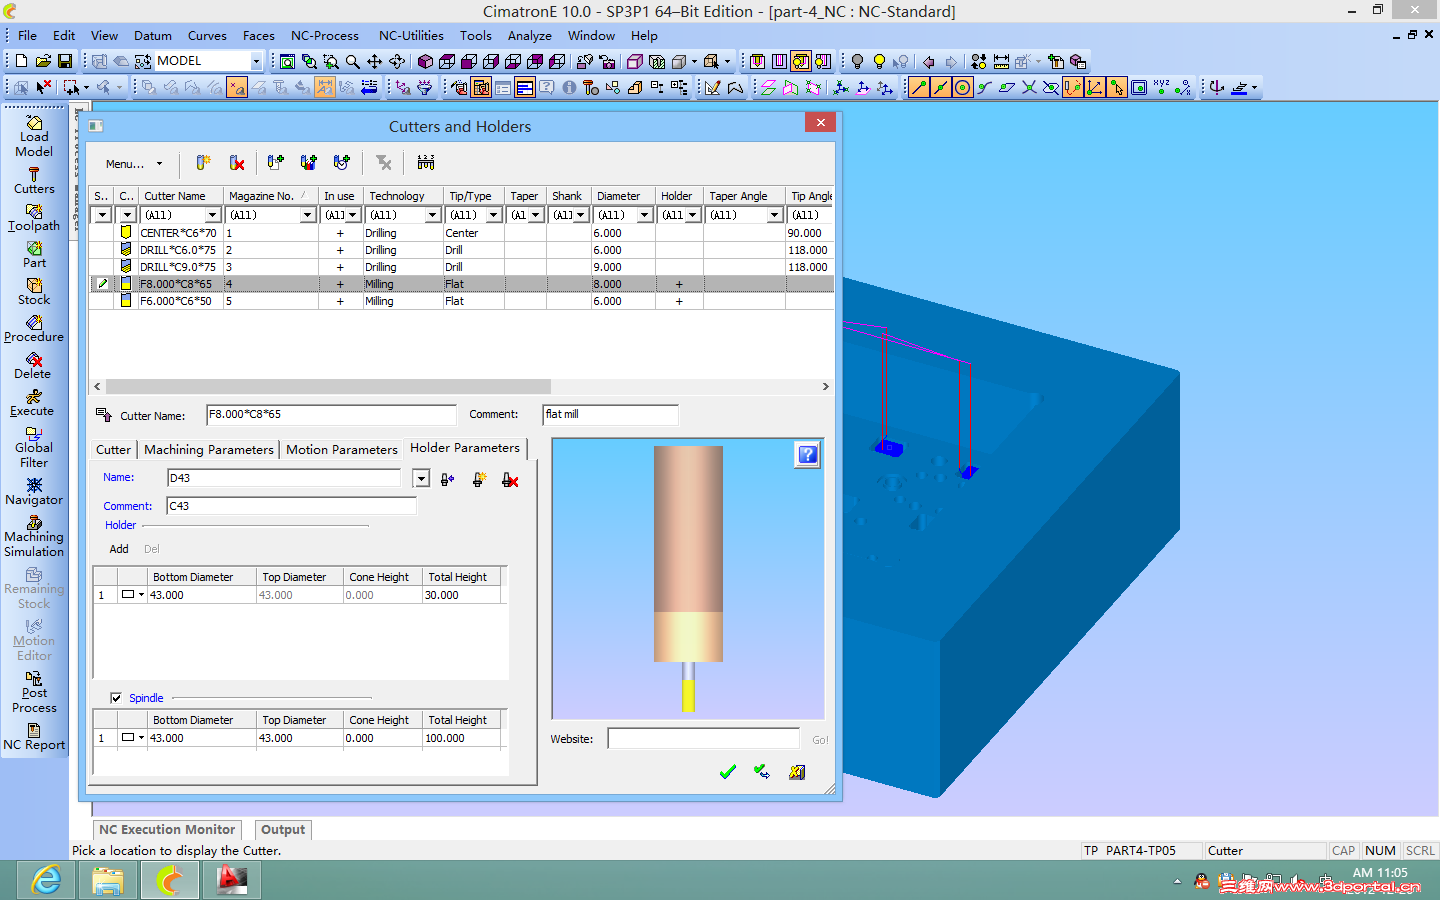Click the Open file icon in main toolbar
The height and width of the screenshot is (900, 1440).
(43, 61)
